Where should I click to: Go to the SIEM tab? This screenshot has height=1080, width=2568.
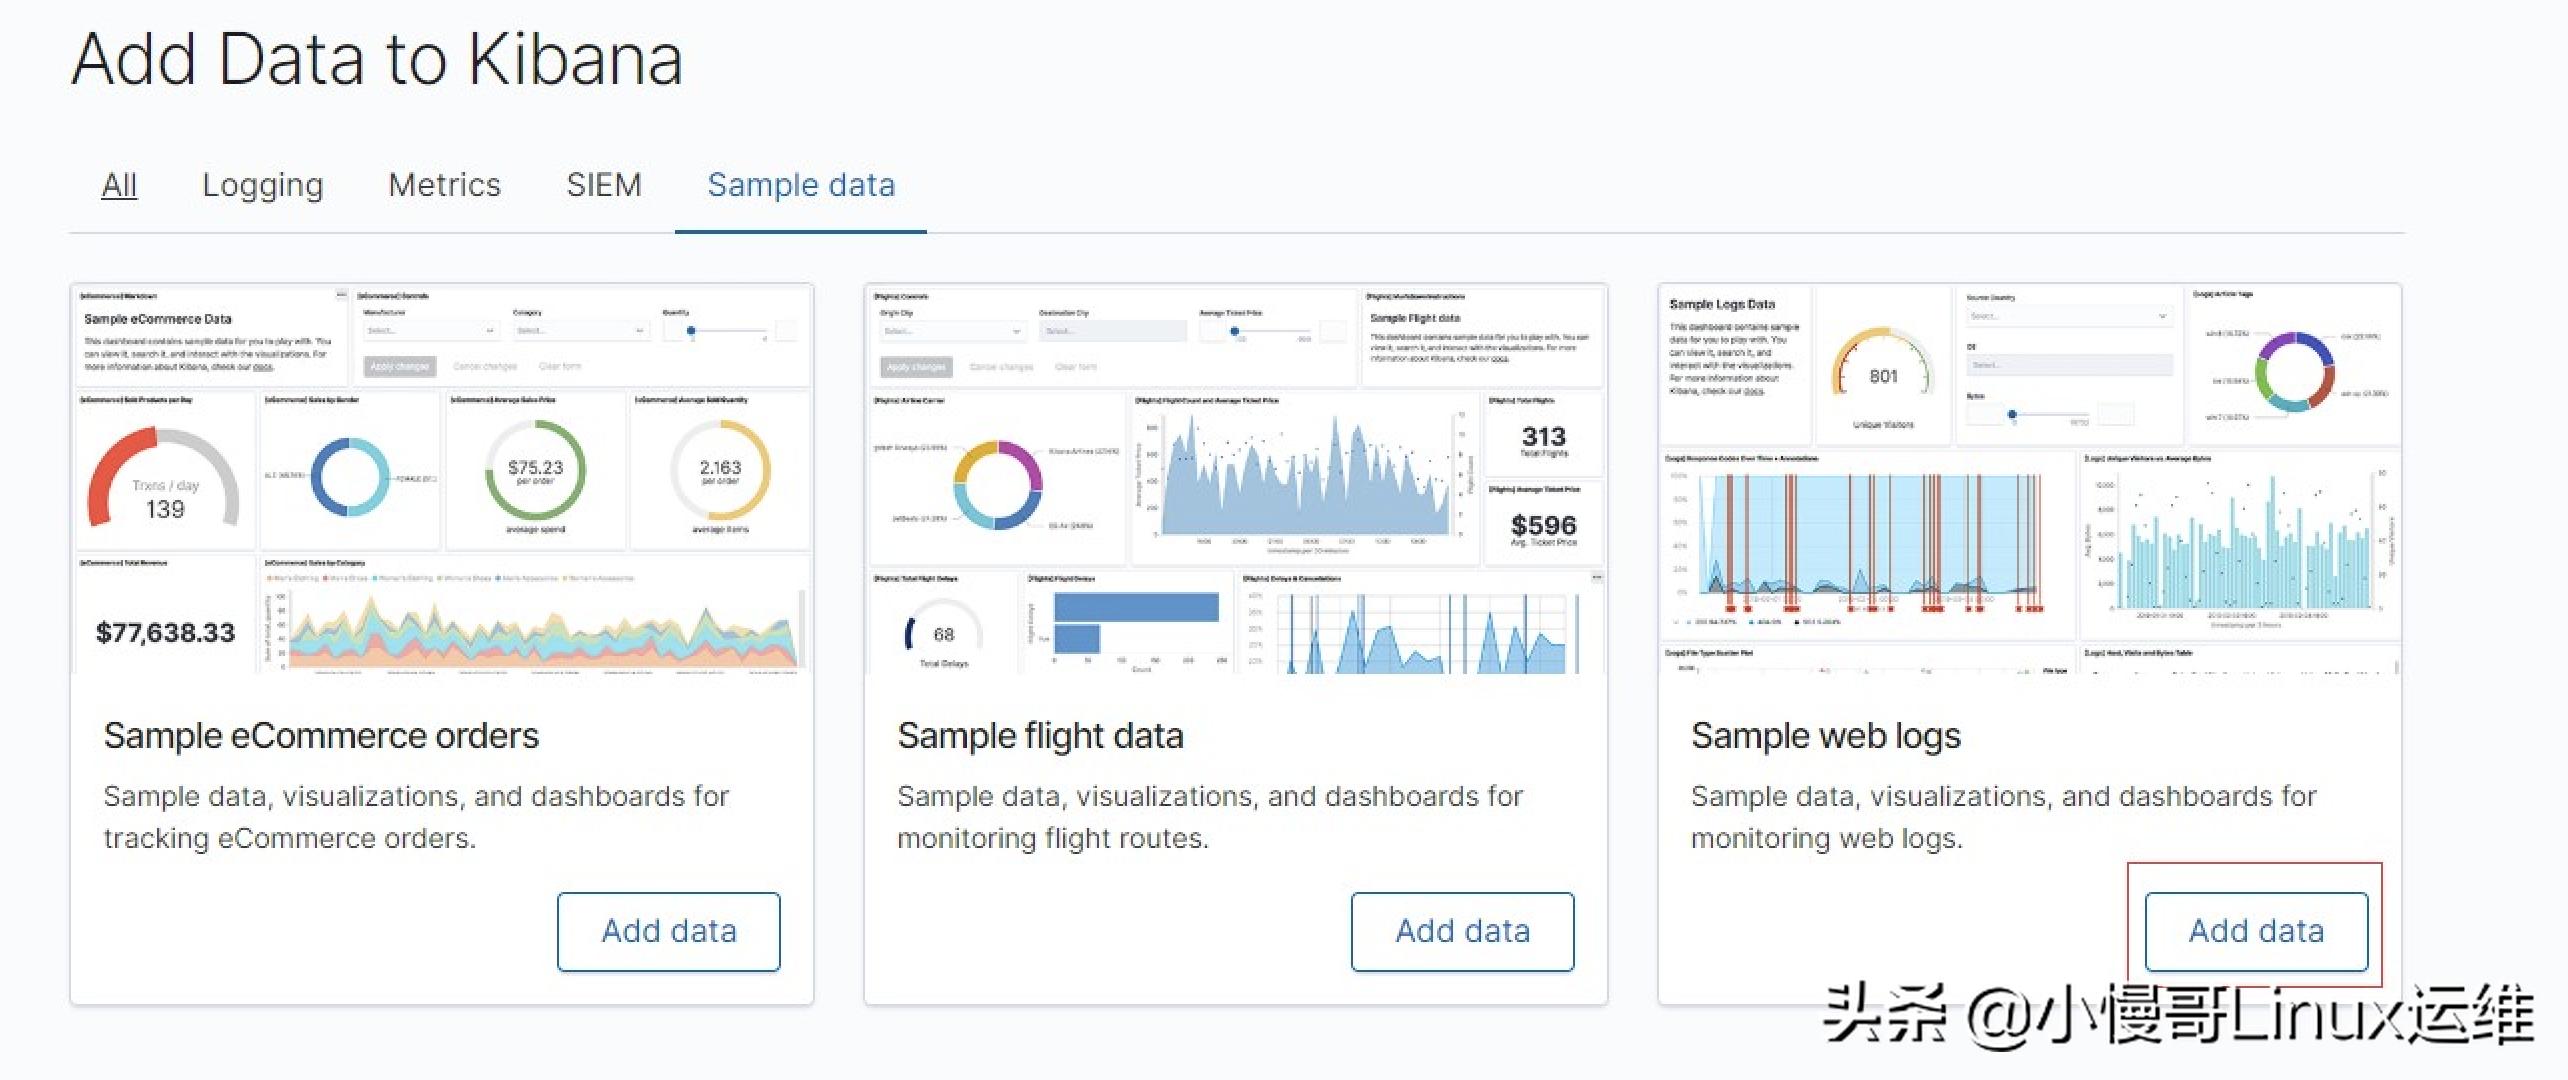coord(603,185)
